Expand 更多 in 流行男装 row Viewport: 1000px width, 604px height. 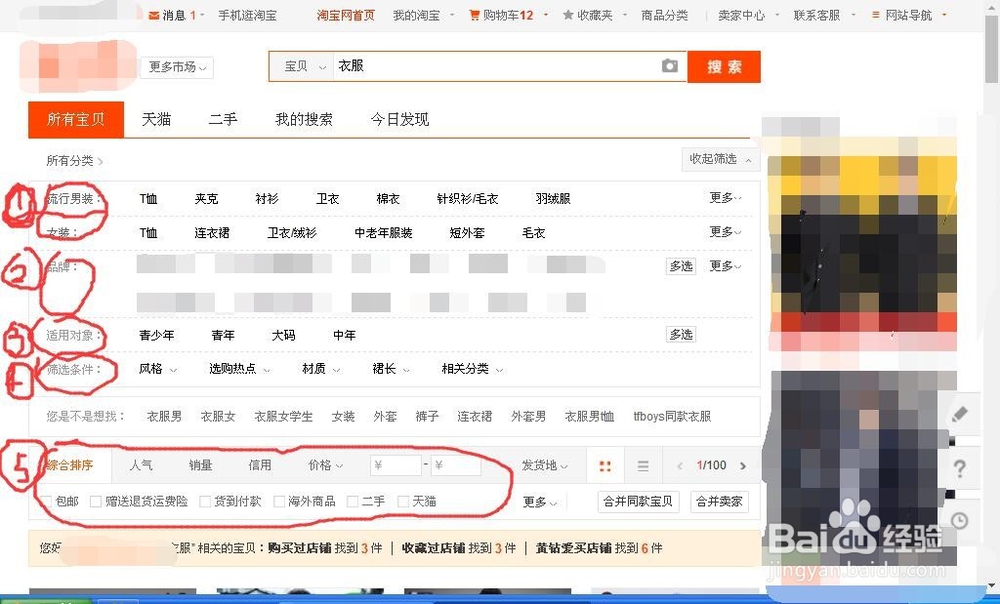click(x=725, y=198)
